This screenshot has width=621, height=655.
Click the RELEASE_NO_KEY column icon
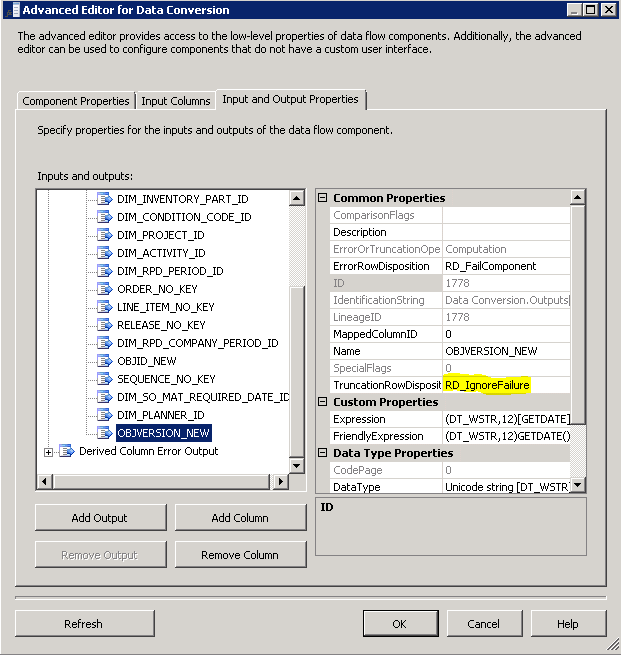pos(105,325)
